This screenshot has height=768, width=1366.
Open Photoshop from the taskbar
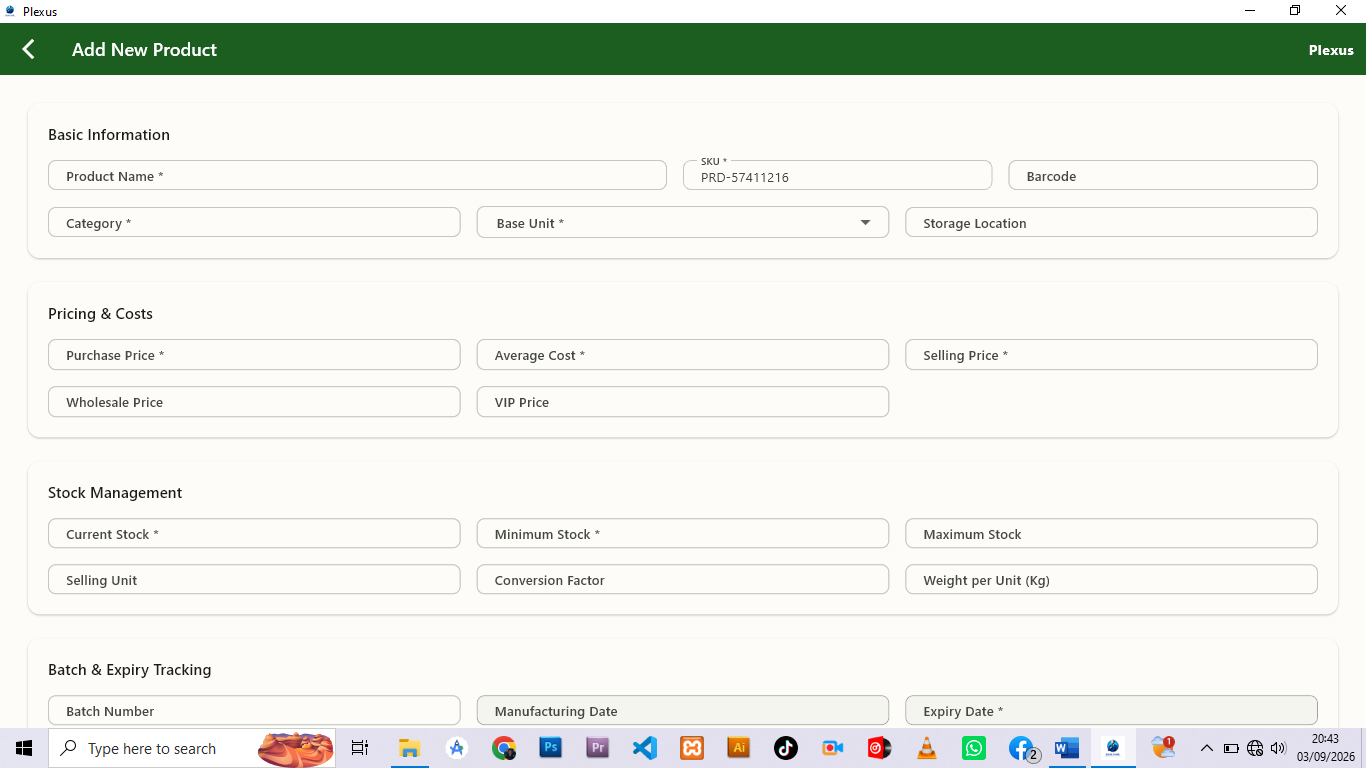tap(550, 748)
